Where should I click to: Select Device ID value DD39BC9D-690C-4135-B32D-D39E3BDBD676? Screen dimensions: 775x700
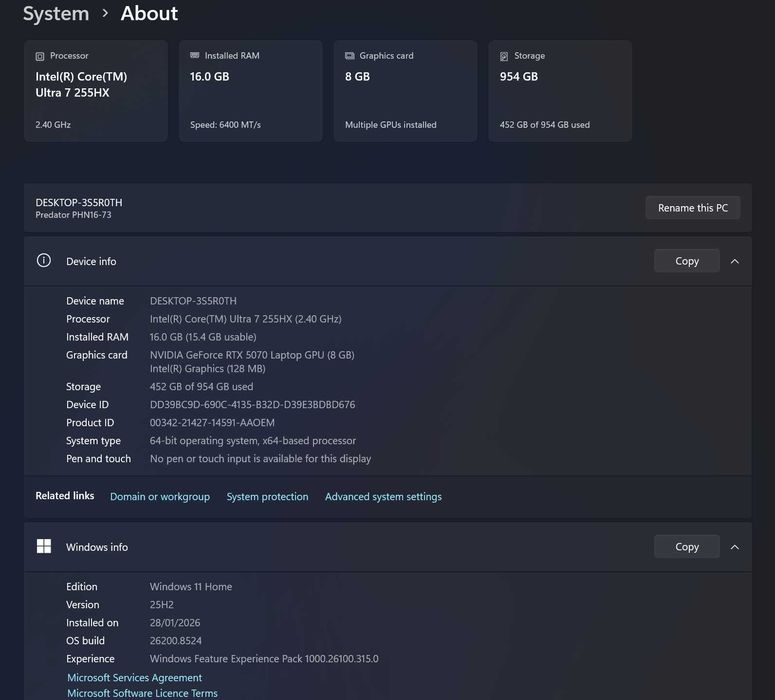click(252, 405)
